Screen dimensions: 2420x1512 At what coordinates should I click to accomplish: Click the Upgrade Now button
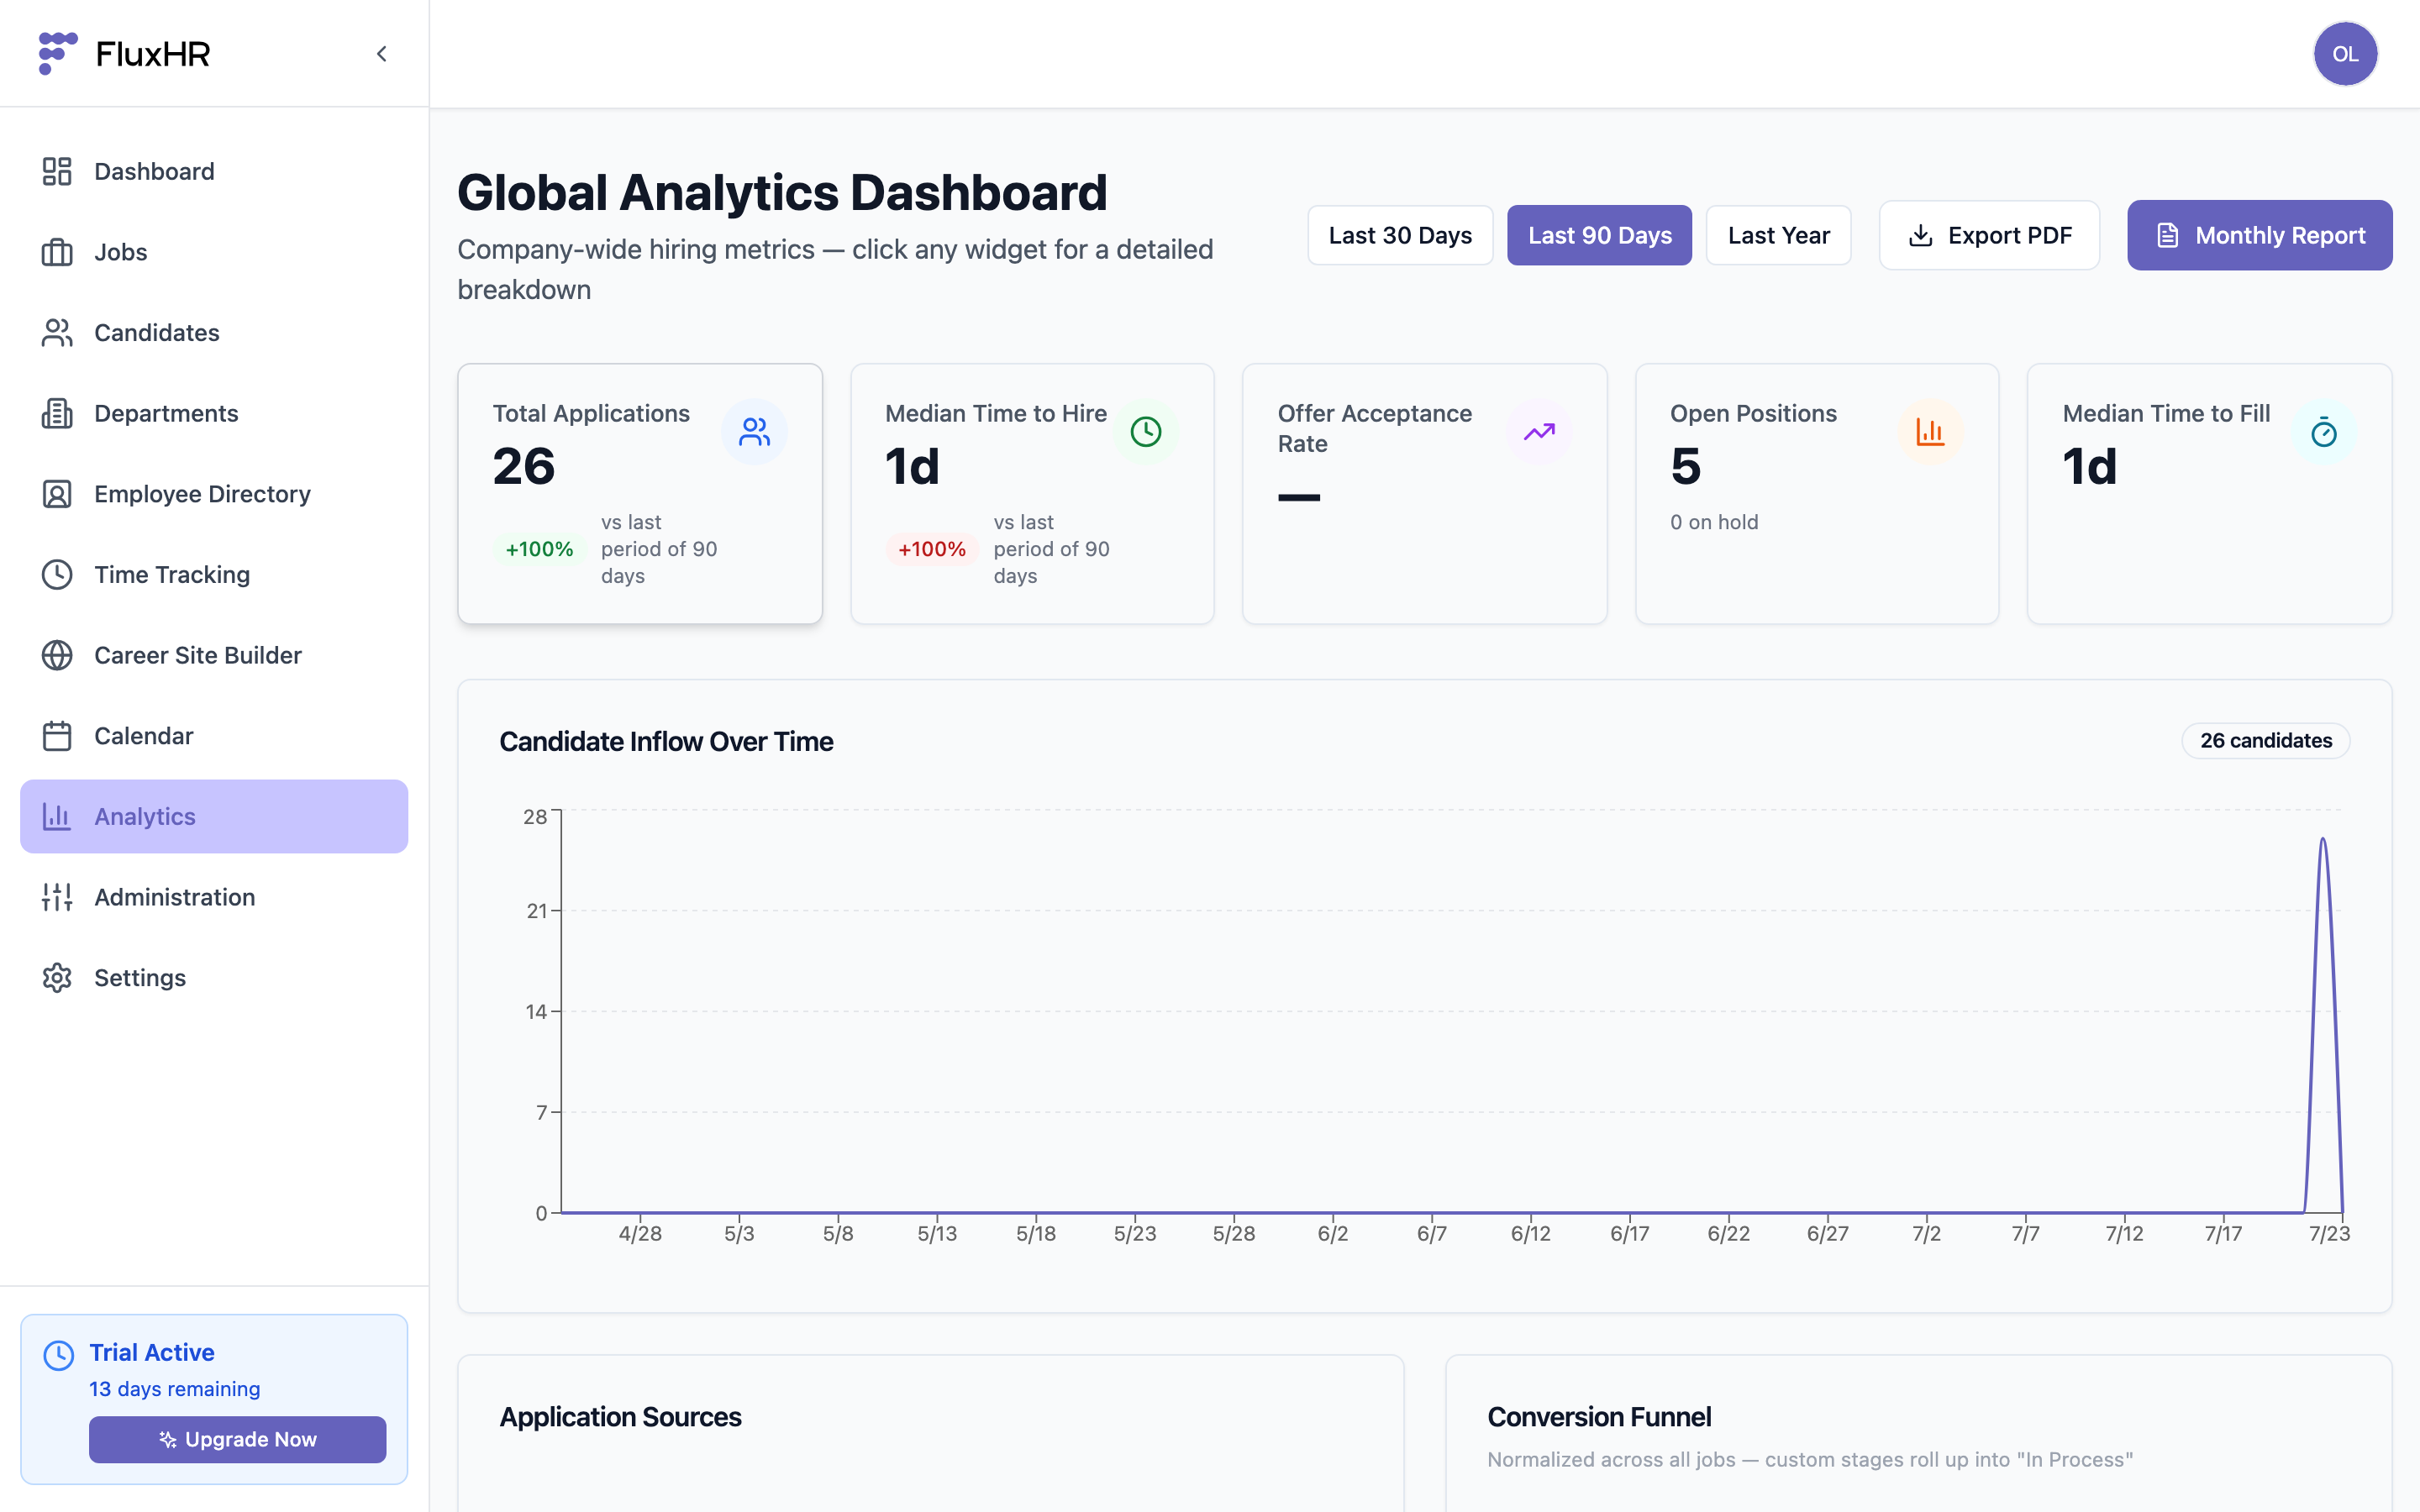(x=237, y=1439)
